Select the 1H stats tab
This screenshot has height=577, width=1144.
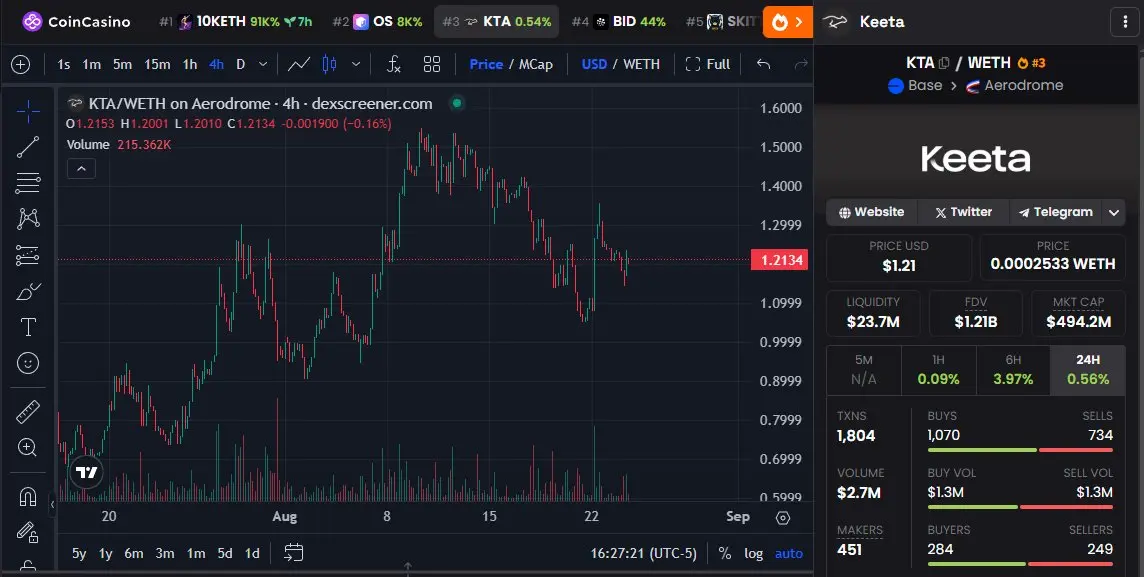(x=938, y=370)
